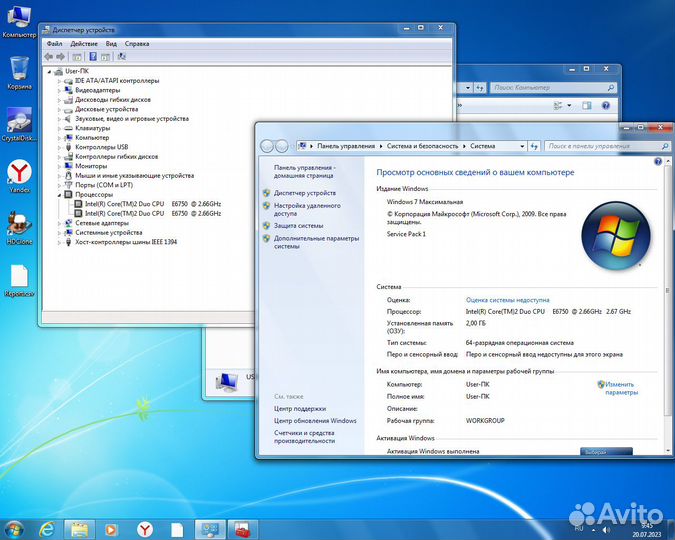Screen dimensions: 675x540
Task: Open Диспетчер устройств link in sidebar
Action: click(x=305, y=193)
